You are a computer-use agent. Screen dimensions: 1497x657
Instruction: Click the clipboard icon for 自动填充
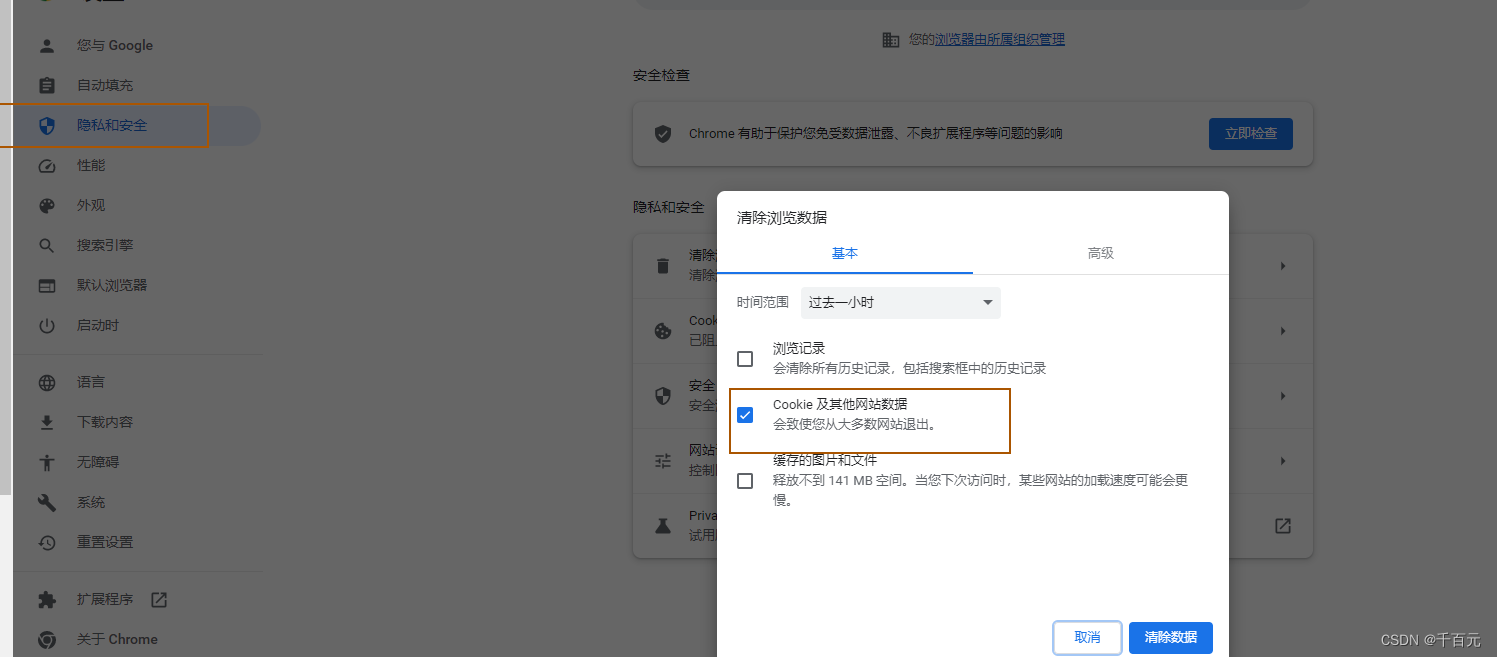(47, 85)
